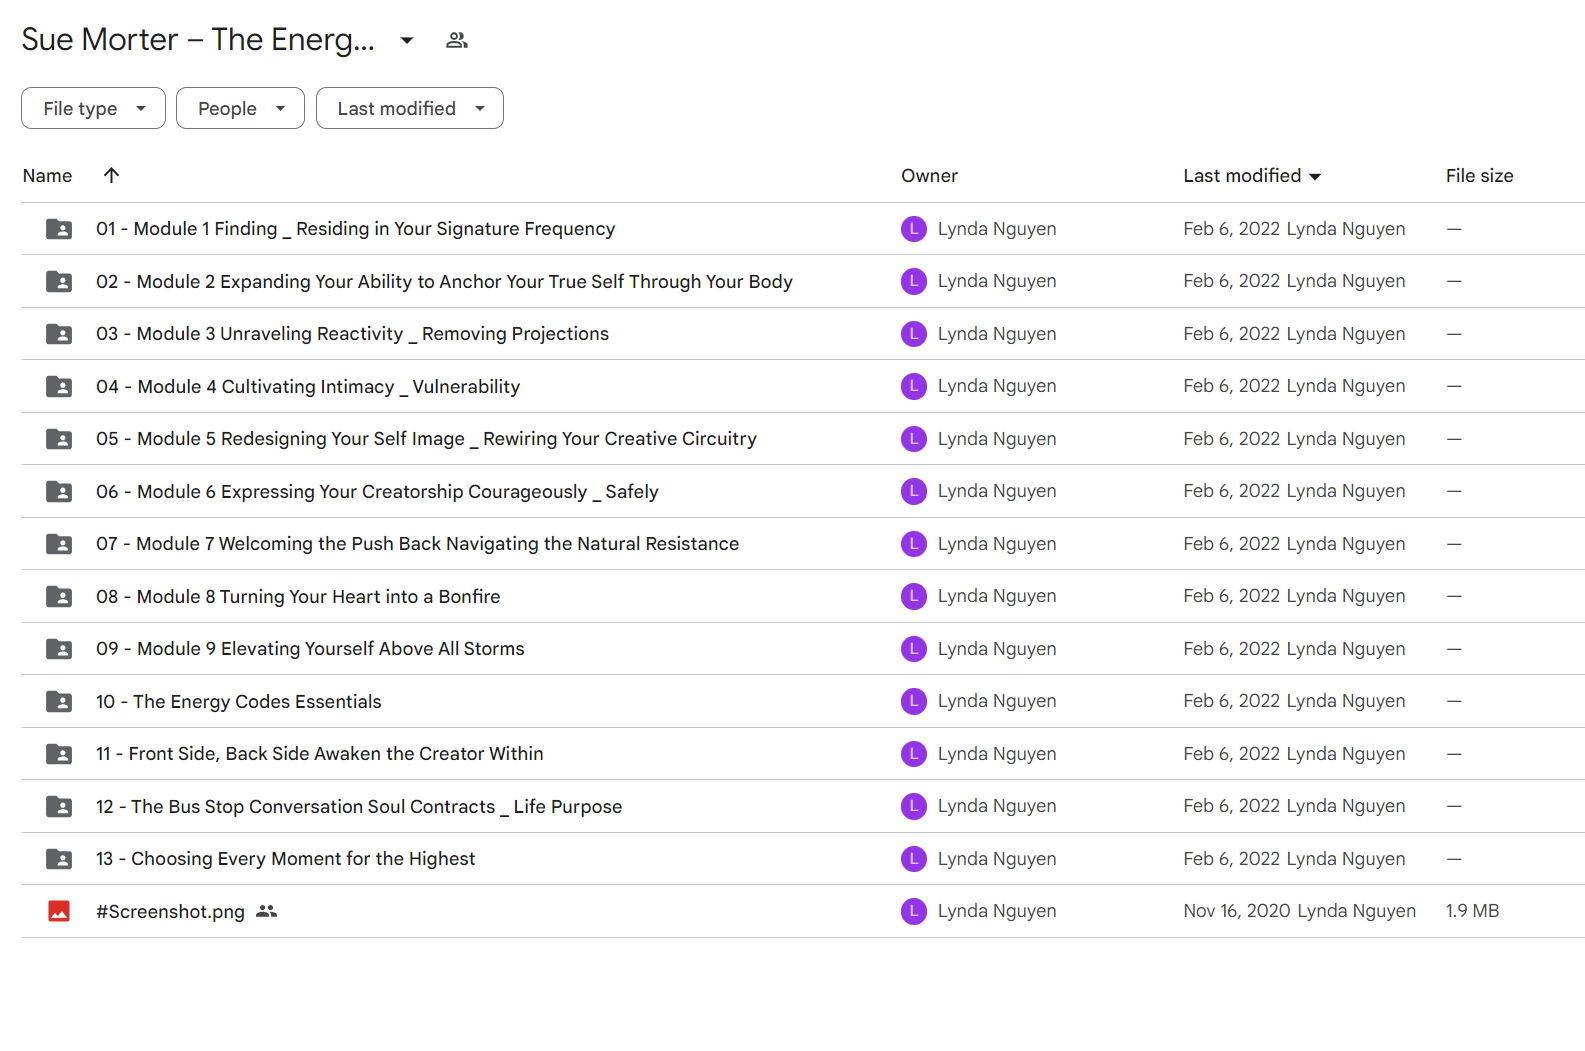Screen dimensions: 1585x1051
Task: Click 'Nov 16, 2020' modified date
Action: coord(1237,911)
